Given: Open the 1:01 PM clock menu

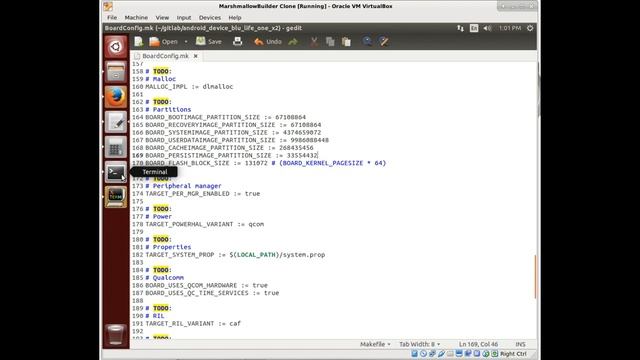Looking at the screenshot, I should pyautogui.click(x=510, y=28).
